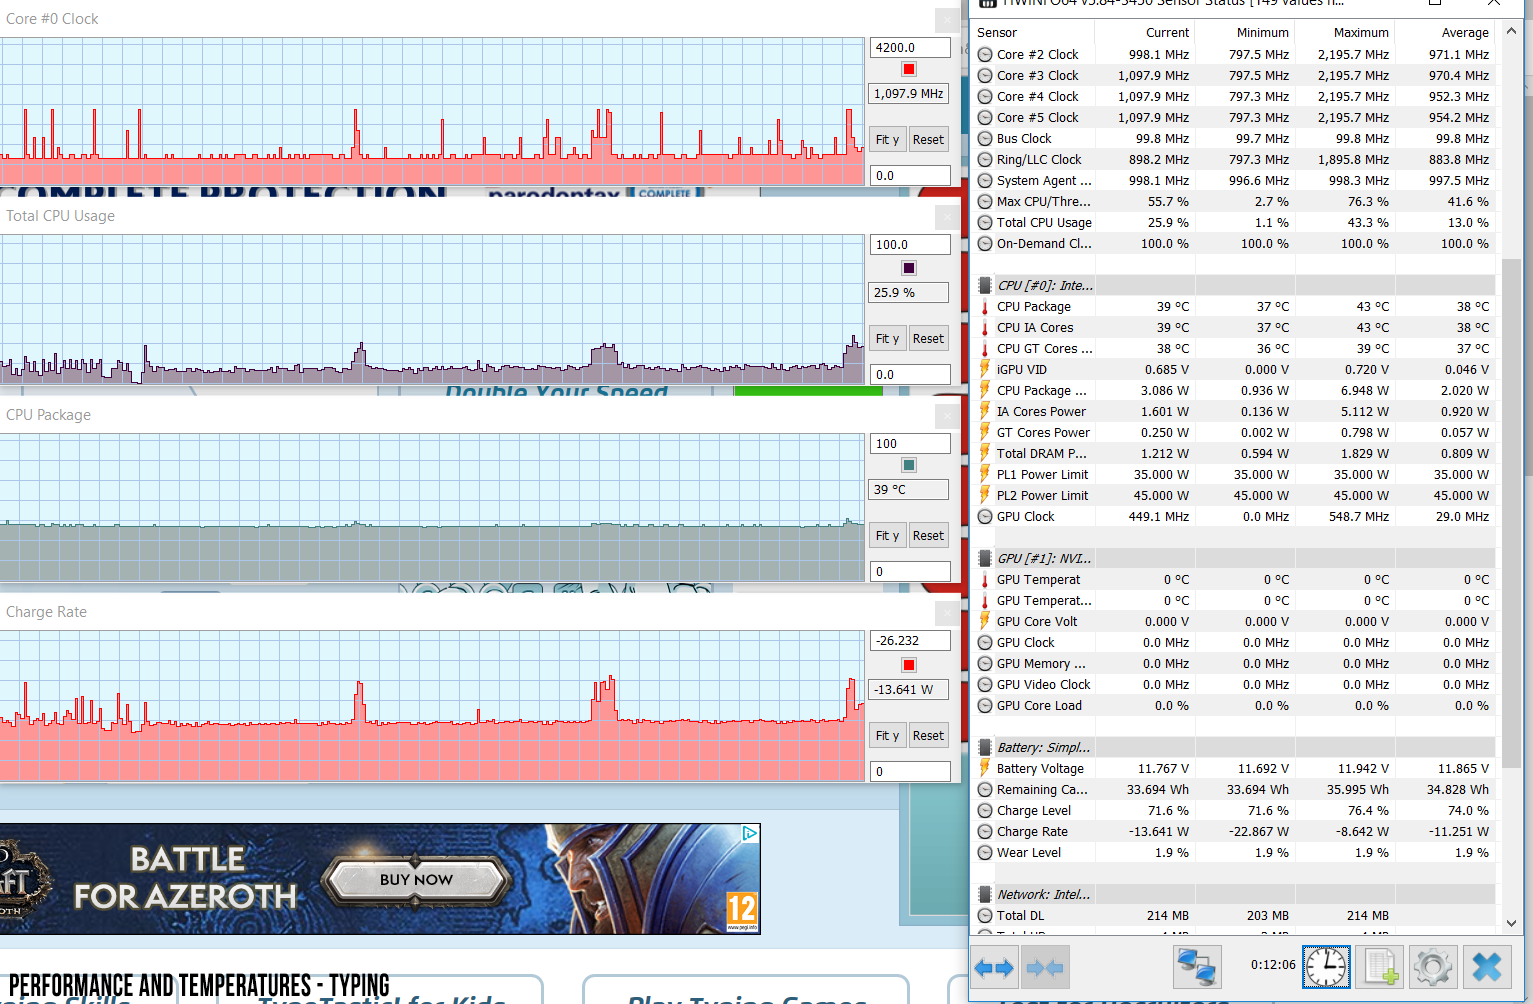Close the CPU Package graph window
This screenshot has height=1004, width=1533.
(948, 415)
